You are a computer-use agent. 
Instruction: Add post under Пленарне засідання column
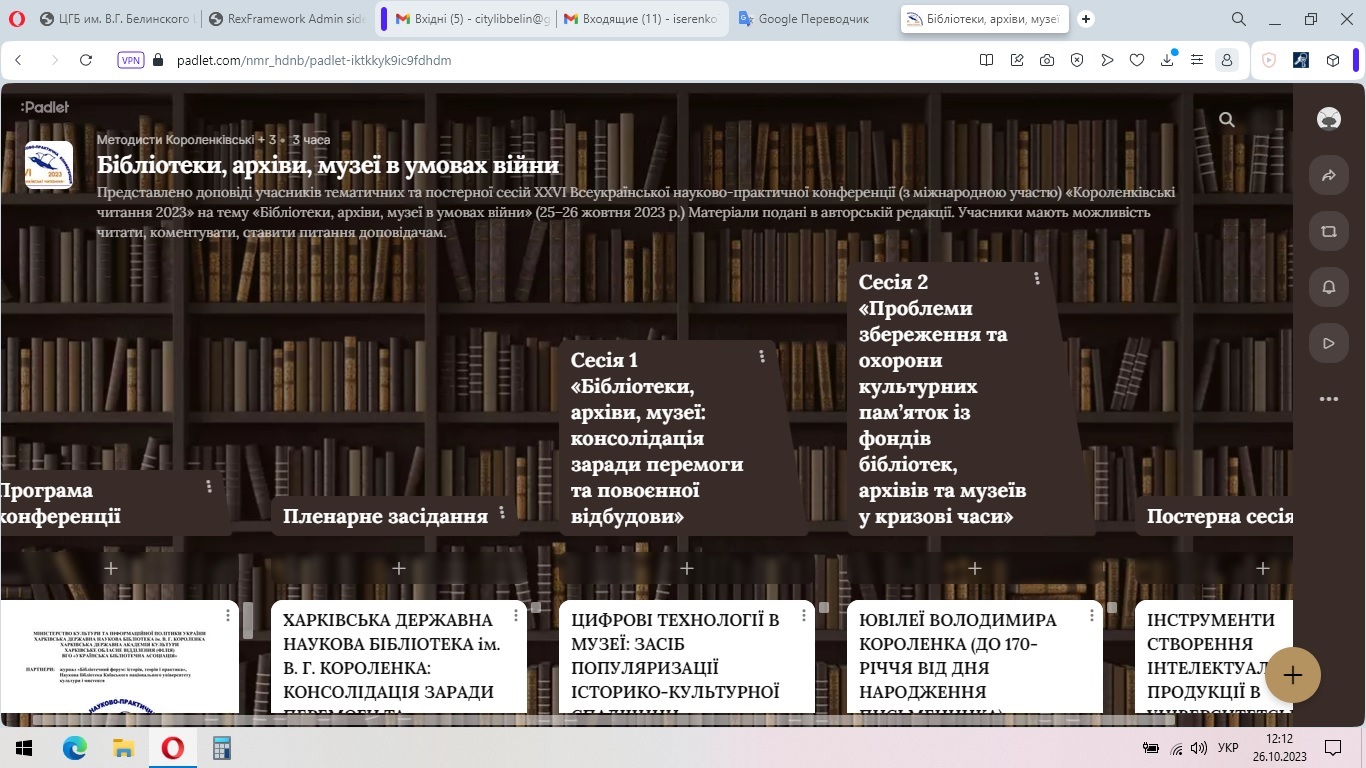pos(398,568)
